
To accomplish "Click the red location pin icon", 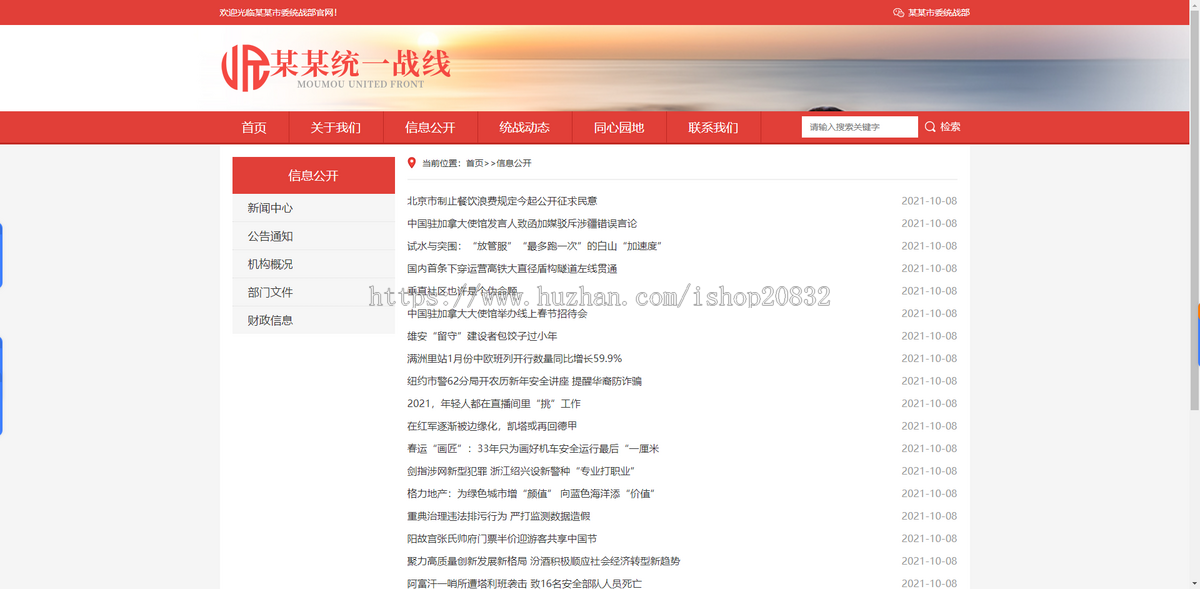I will click(412, 163).
